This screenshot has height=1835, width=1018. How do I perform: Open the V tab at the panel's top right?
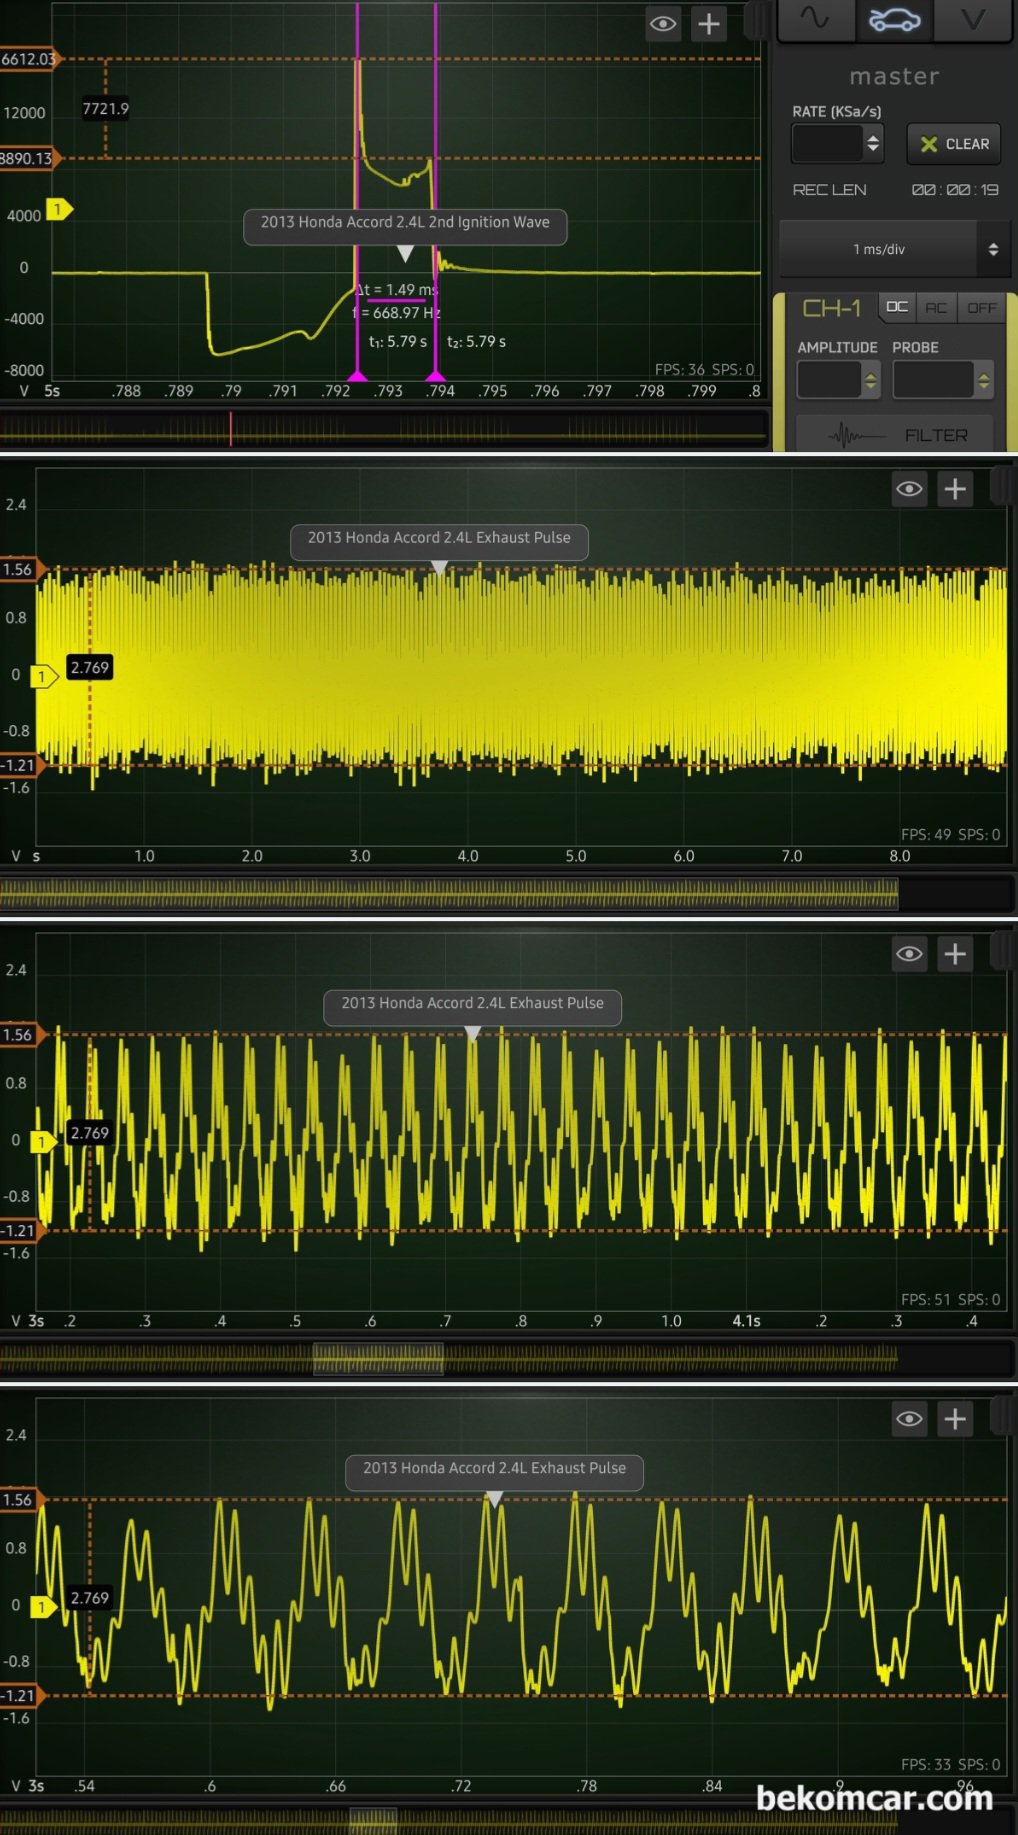973,20
